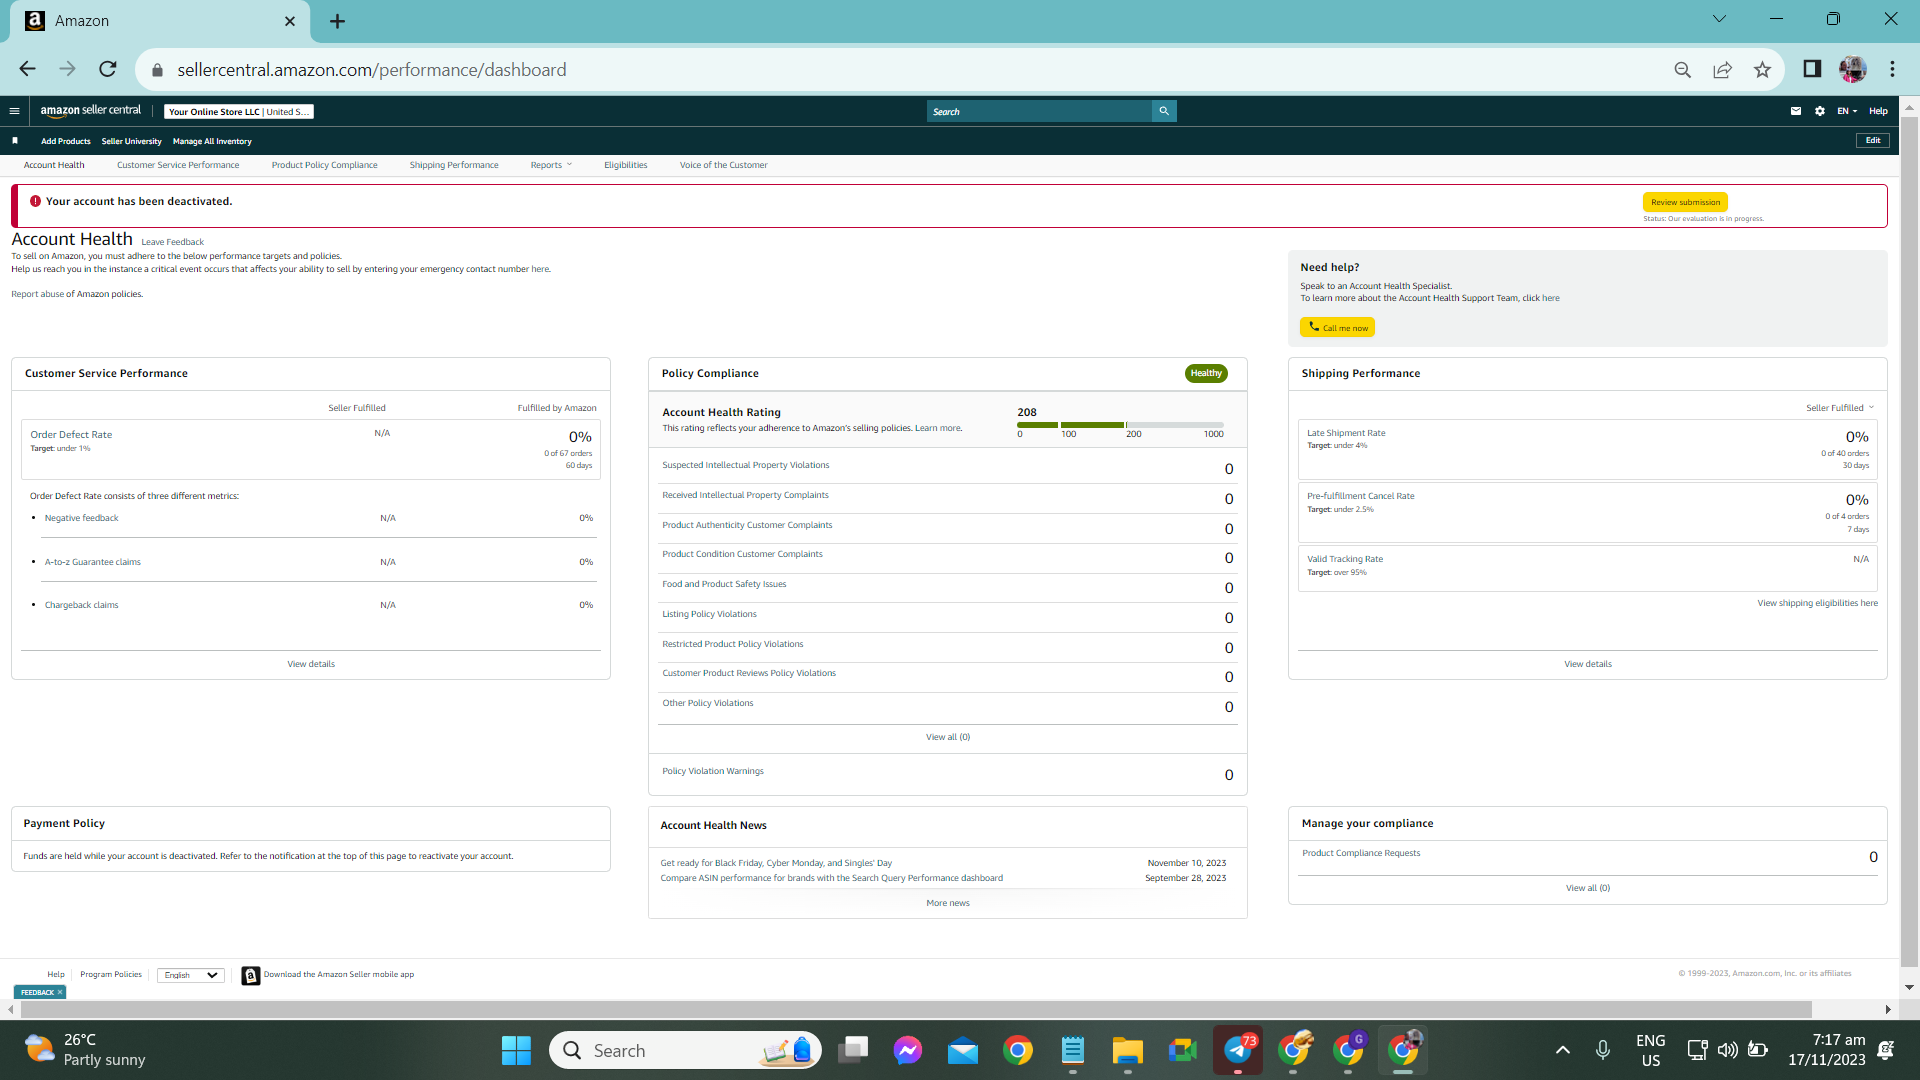Open the Chrome three-dot menu
The height and width of the screenshot is (1080, 1920).
tap(1892, 69)
